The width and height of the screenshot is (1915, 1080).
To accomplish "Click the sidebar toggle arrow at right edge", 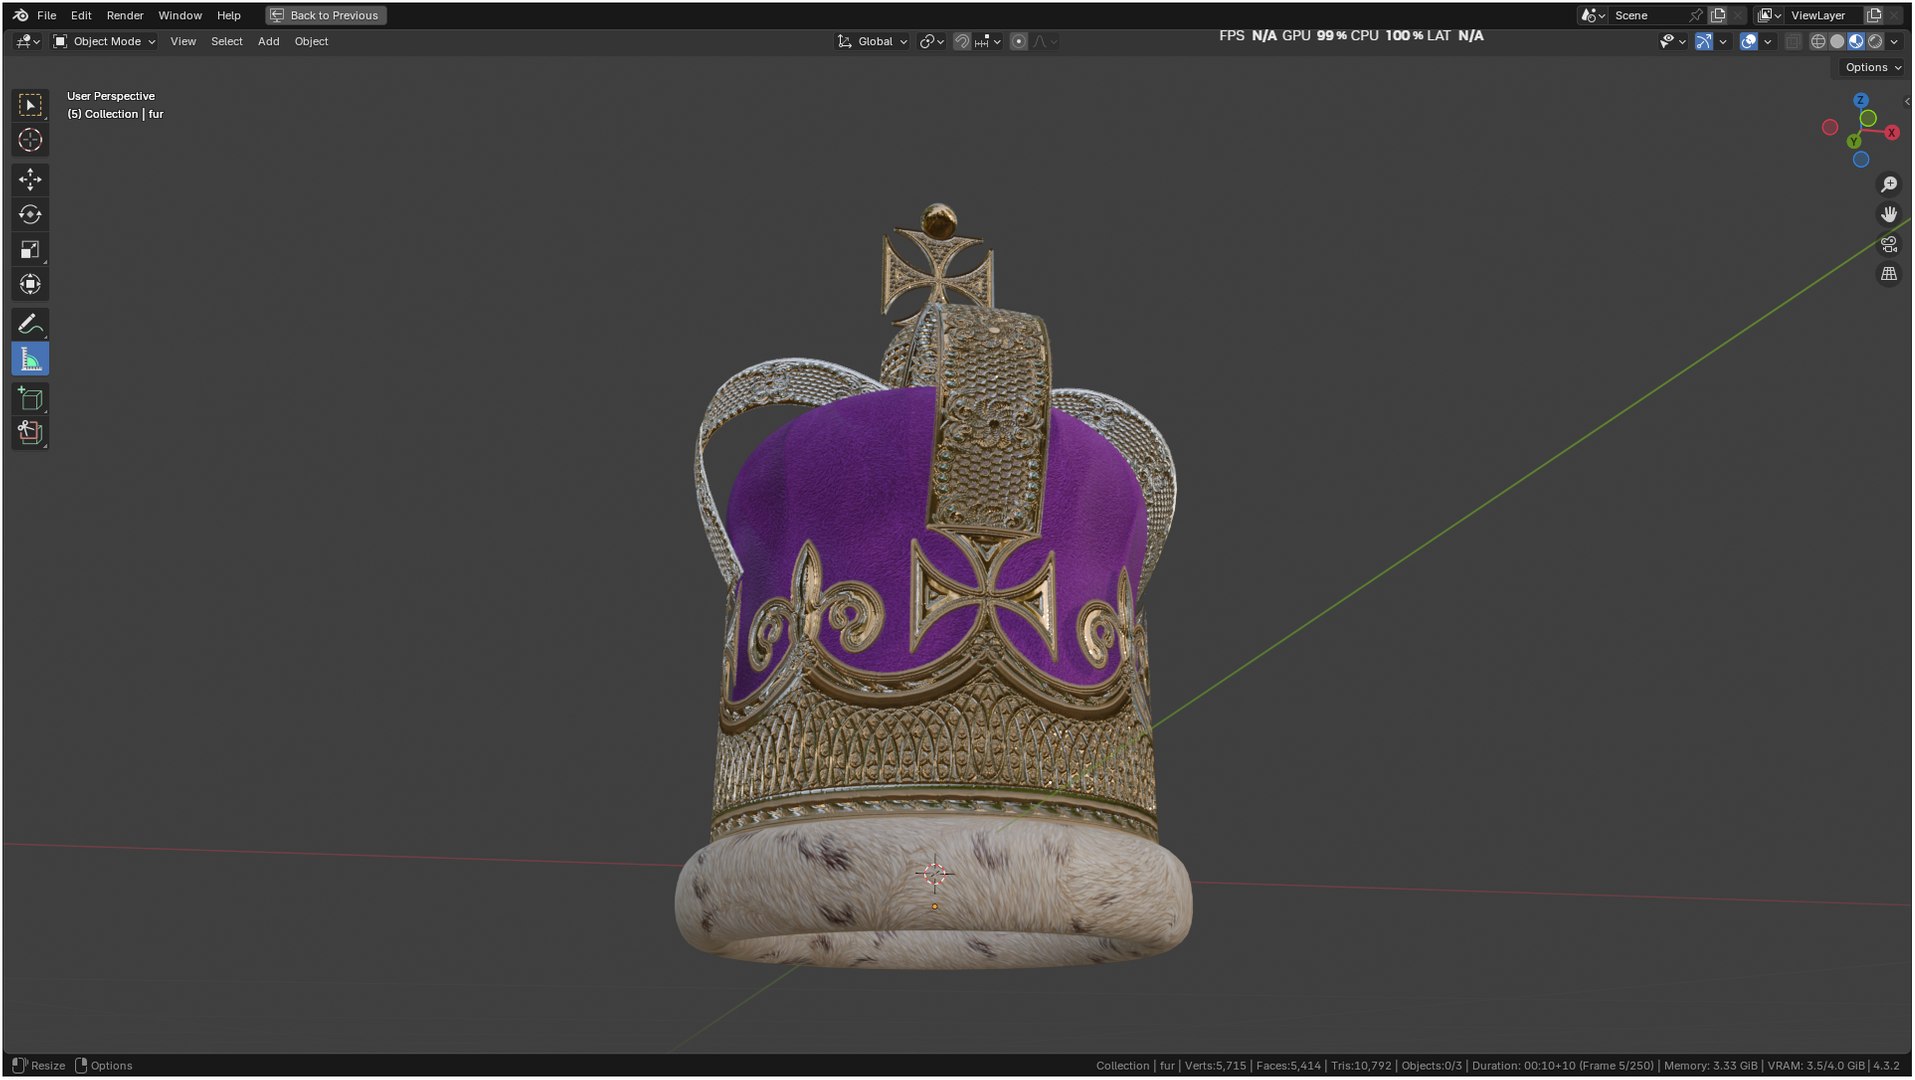I will [x=1907, y=101].
